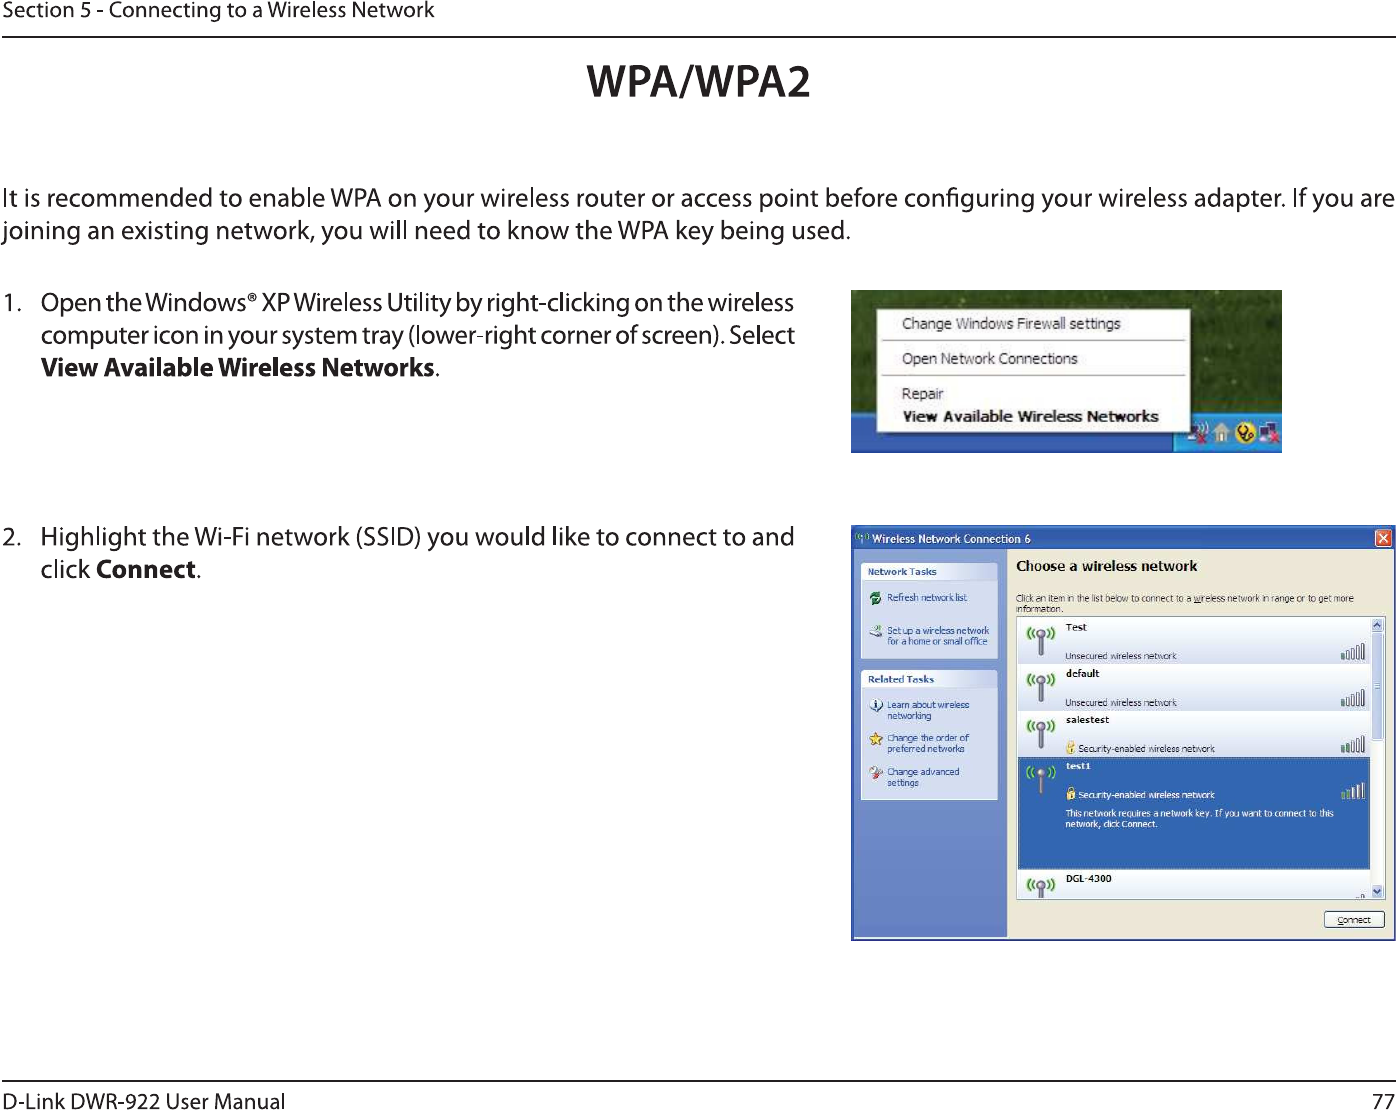Image resolution: width=1396 pixels, height=1110 pixels.
Task: Click the 'WPA/WPA2' page heading
Action: tap(698, 81)
